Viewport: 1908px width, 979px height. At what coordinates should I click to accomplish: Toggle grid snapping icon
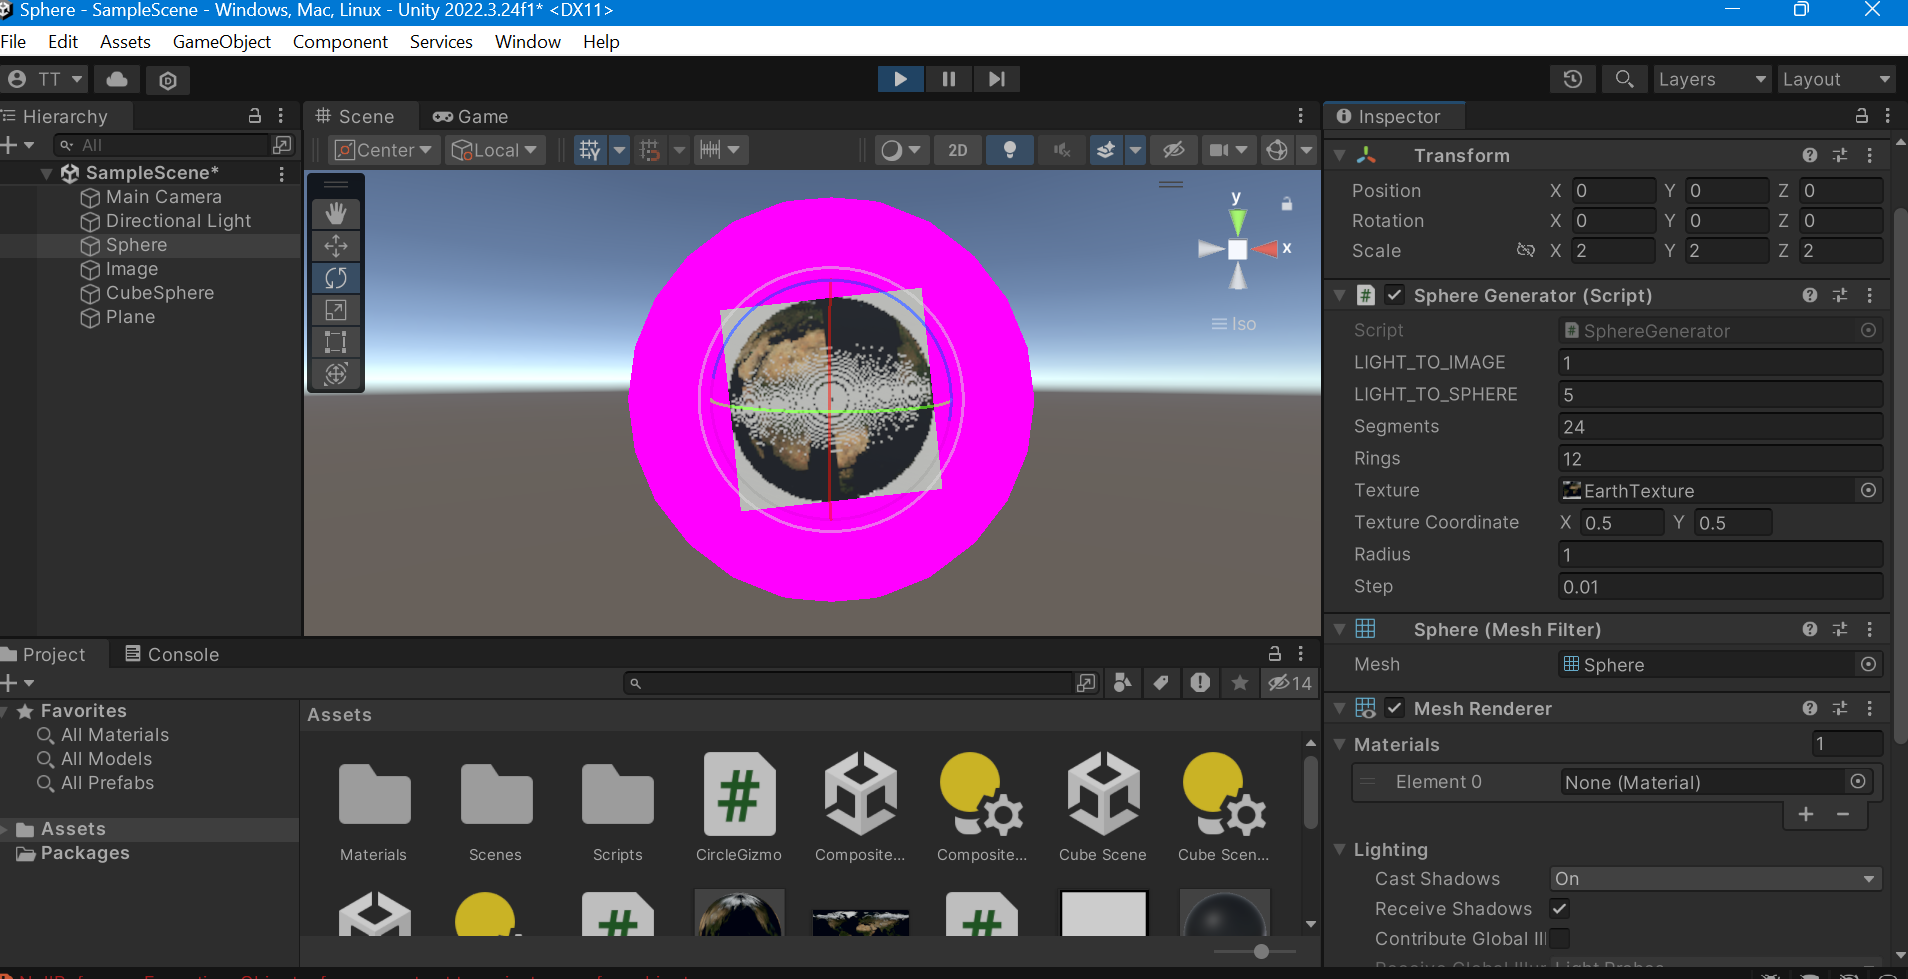tap(650, 150)
